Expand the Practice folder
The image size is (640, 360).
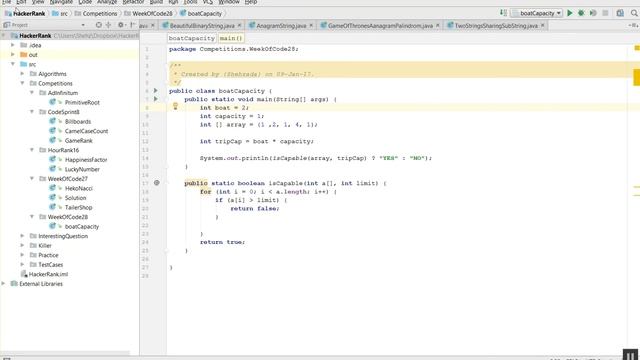click(22, 255)
